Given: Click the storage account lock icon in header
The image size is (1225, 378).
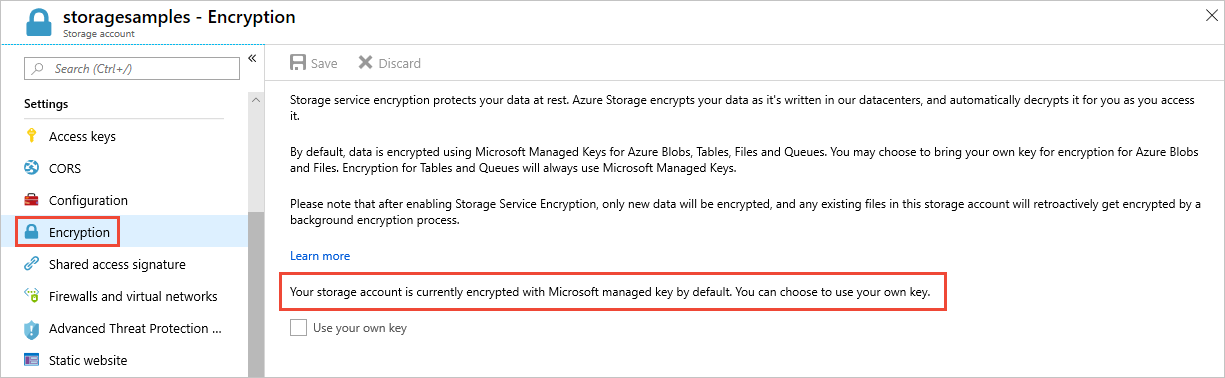Looking at the screenshot, I should tap(38, 22).
